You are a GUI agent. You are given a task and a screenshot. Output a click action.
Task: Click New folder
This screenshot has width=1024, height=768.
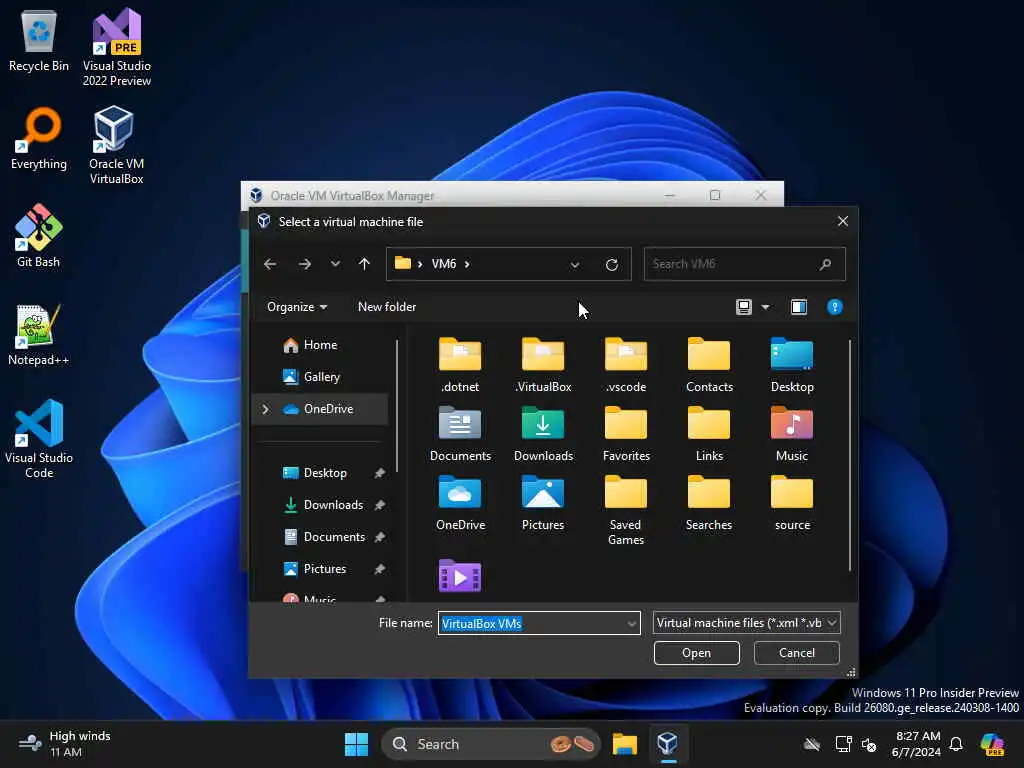coord(387,307)
